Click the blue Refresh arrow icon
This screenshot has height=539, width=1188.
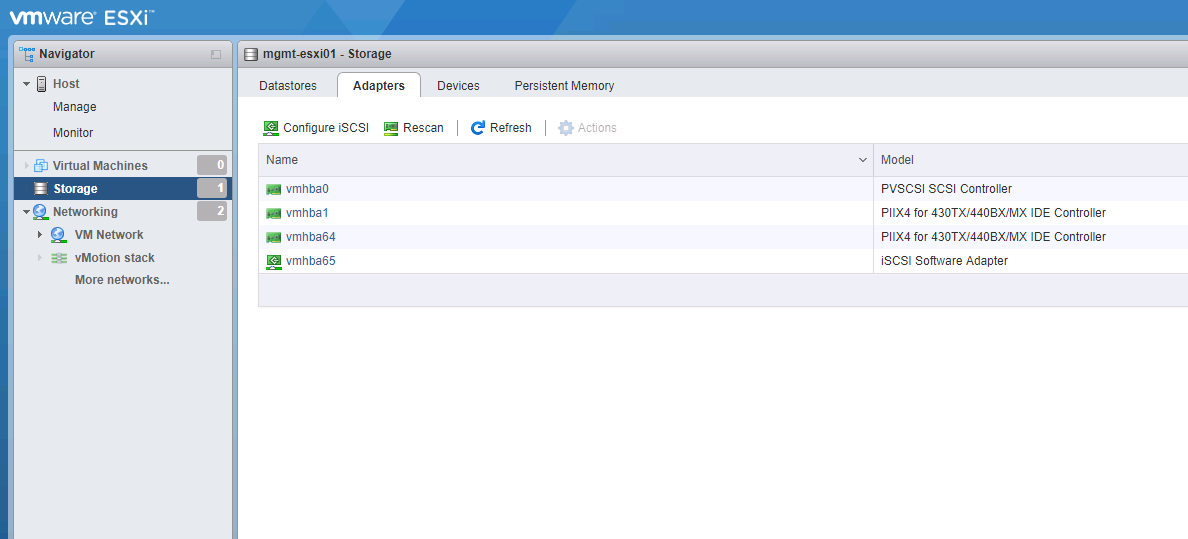tap(478, 128)
